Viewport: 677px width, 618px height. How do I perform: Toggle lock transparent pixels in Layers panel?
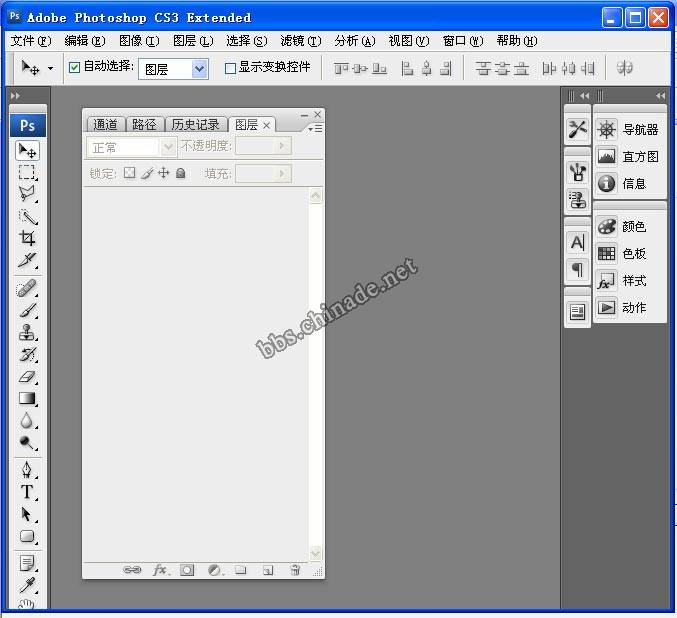tap(130, 173)
